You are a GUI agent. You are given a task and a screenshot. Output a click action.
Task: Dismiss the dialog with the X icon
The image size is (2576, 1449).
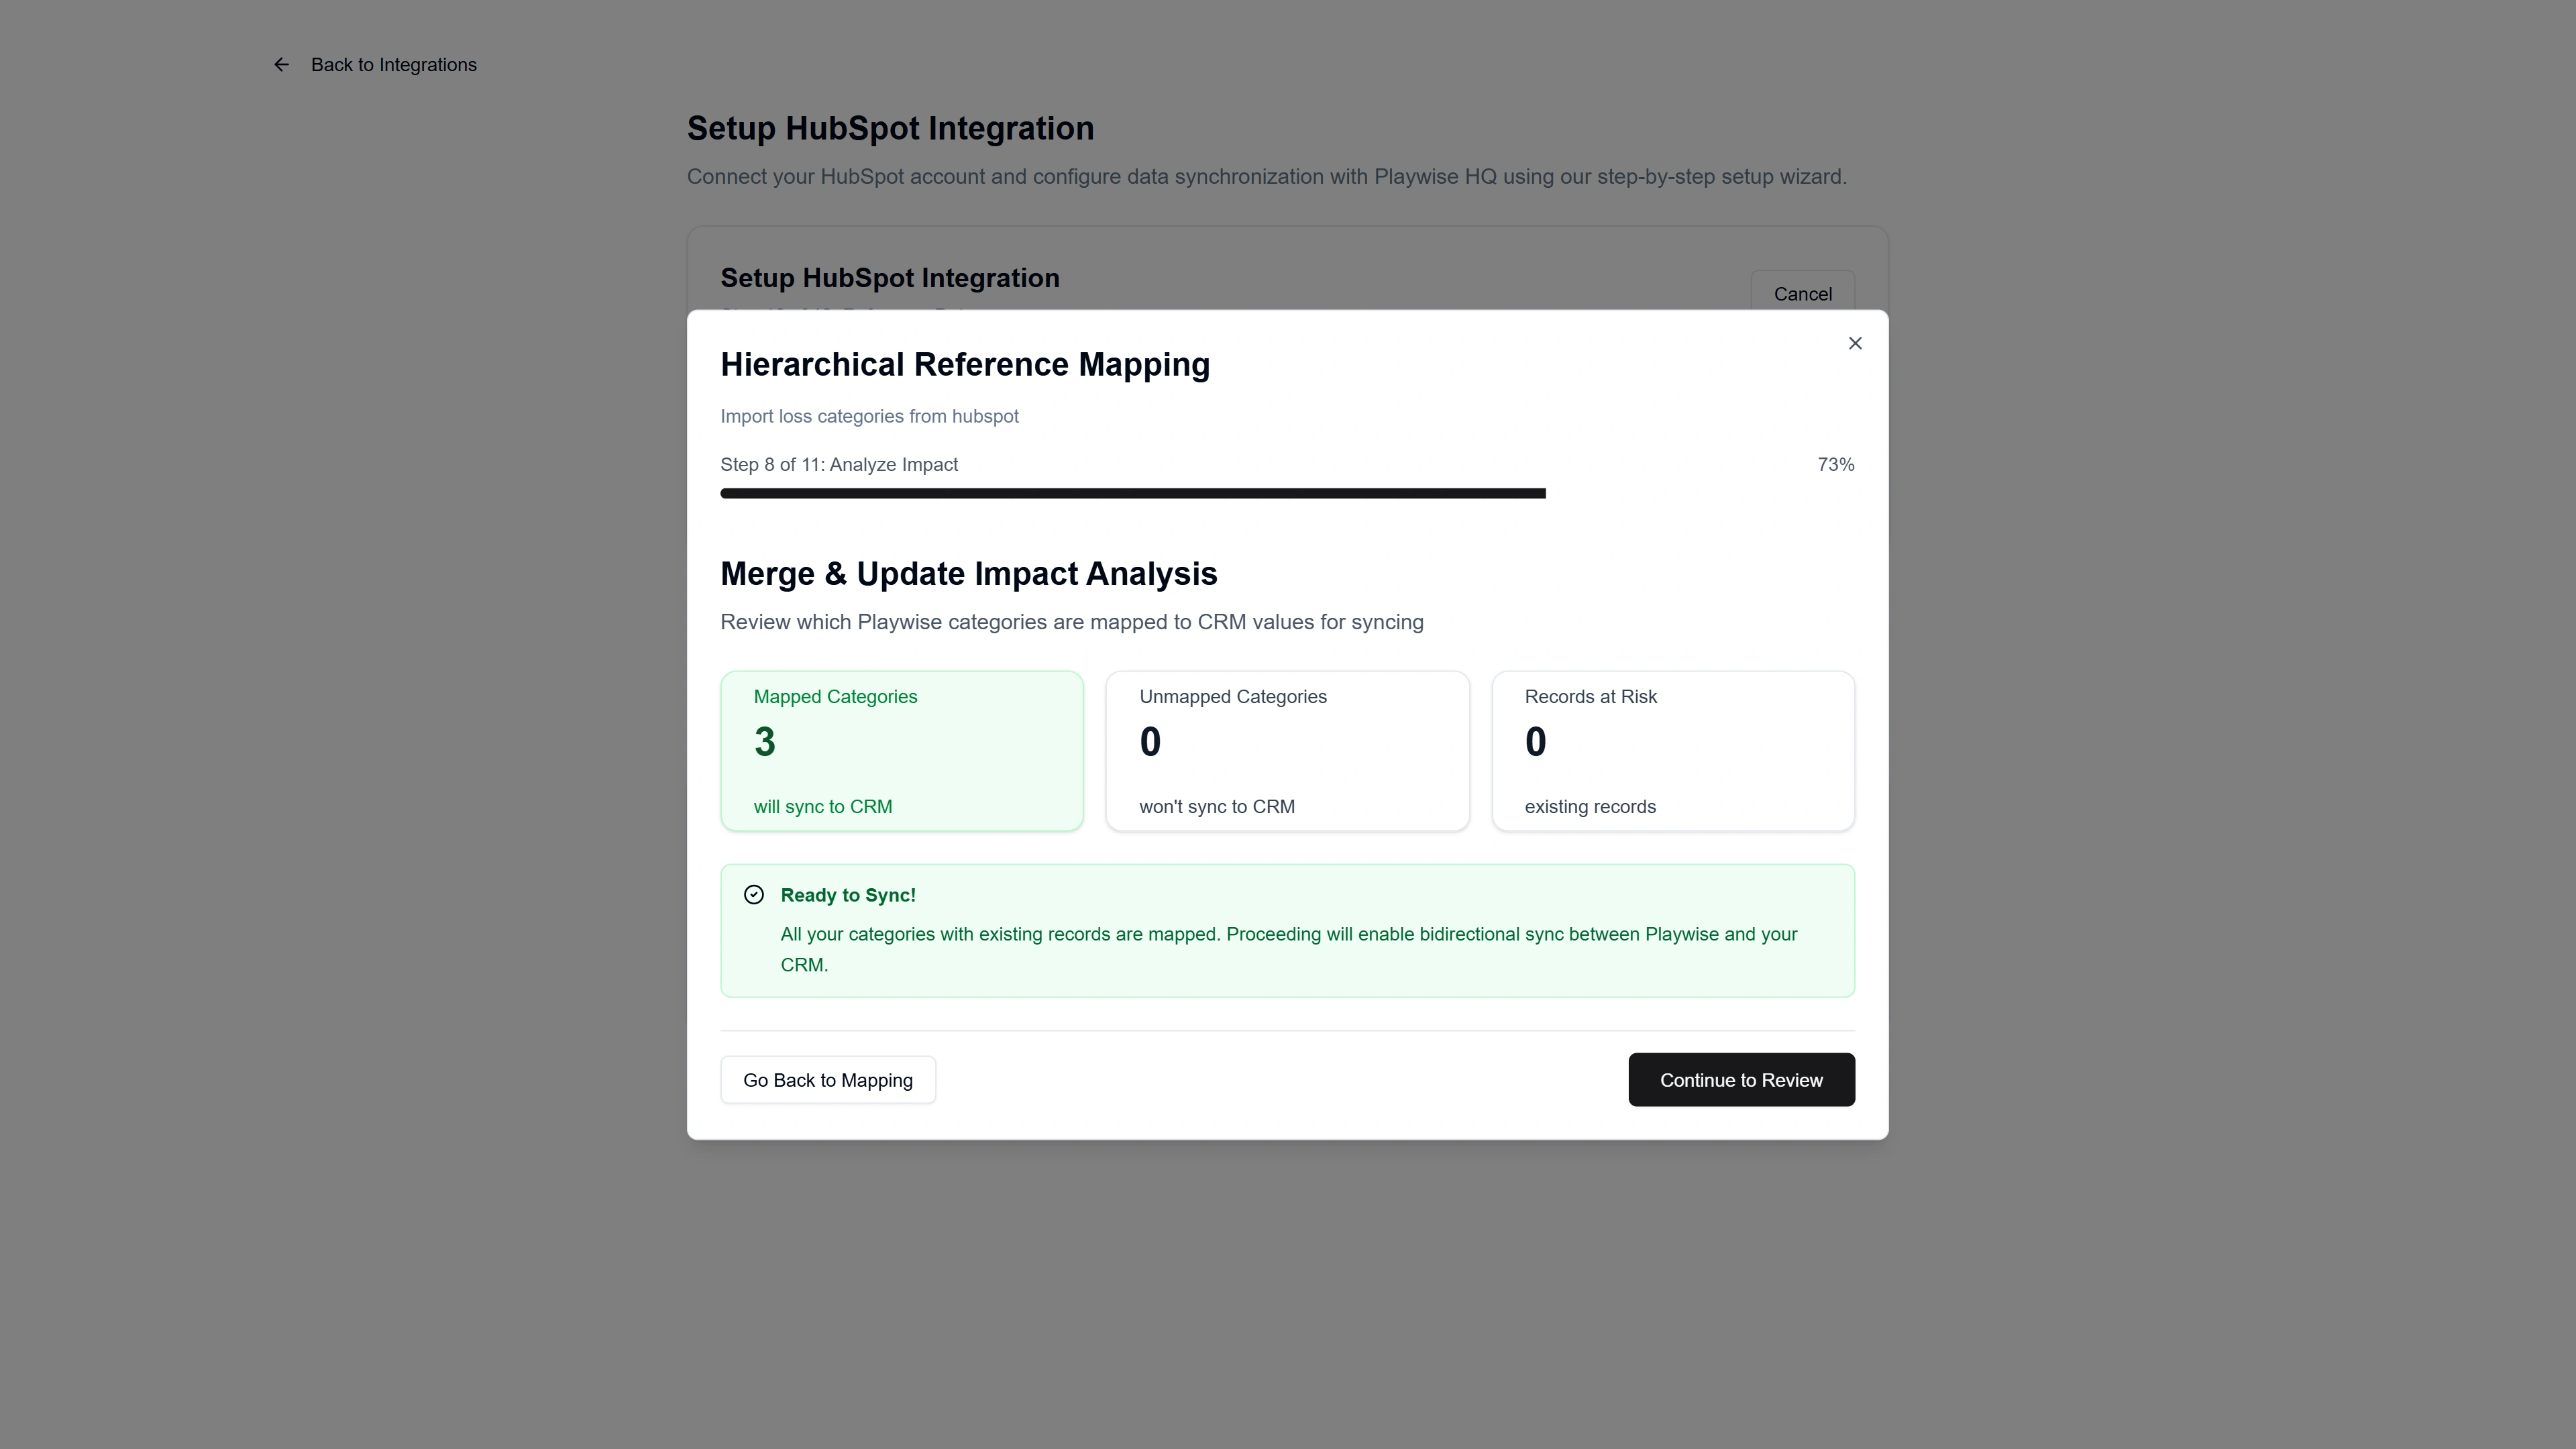1855,343
